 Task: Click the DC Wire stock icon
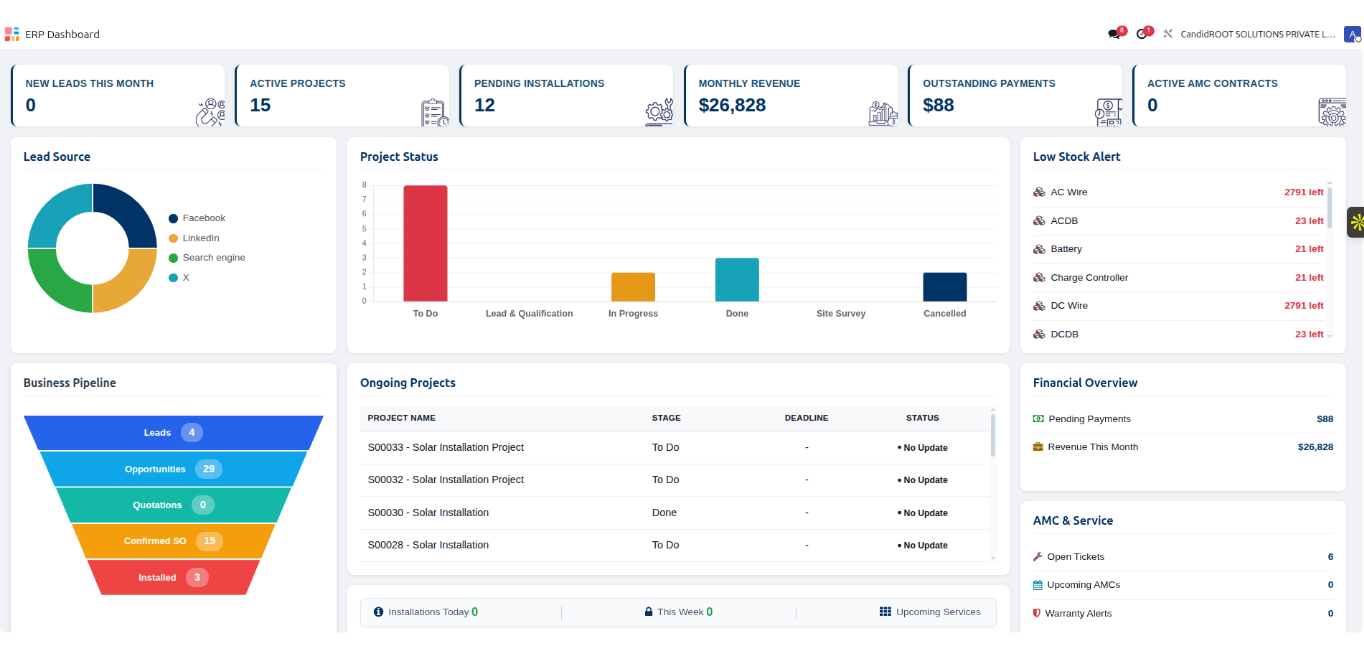coord(1039,306)
